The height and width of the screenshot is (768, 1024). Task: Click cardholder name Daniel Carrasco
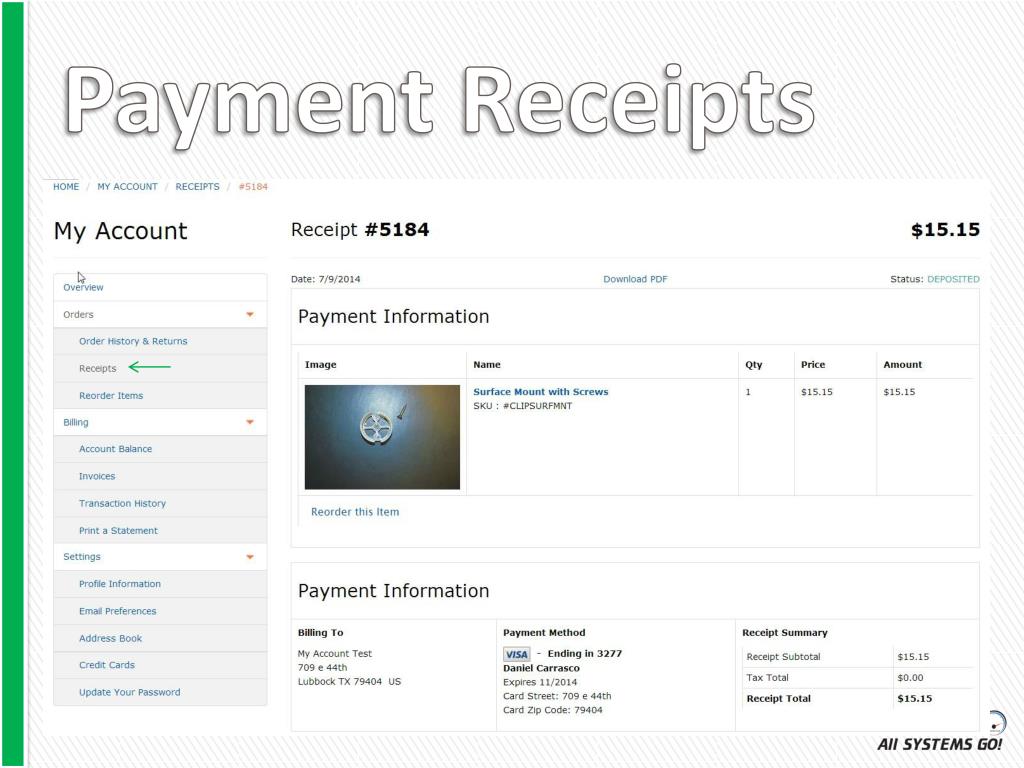(x=541, y=669)
